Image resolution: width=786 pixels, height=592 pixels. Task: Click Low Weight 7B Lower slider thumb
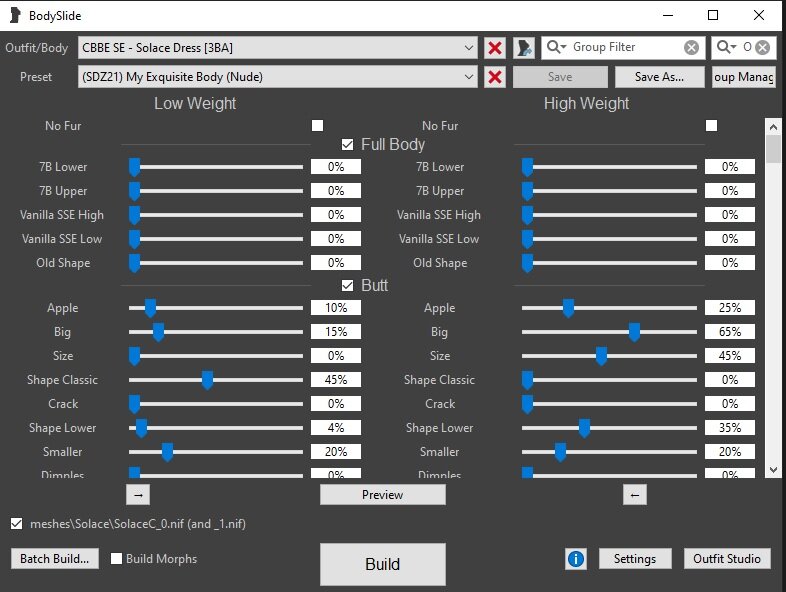point(134,167)
